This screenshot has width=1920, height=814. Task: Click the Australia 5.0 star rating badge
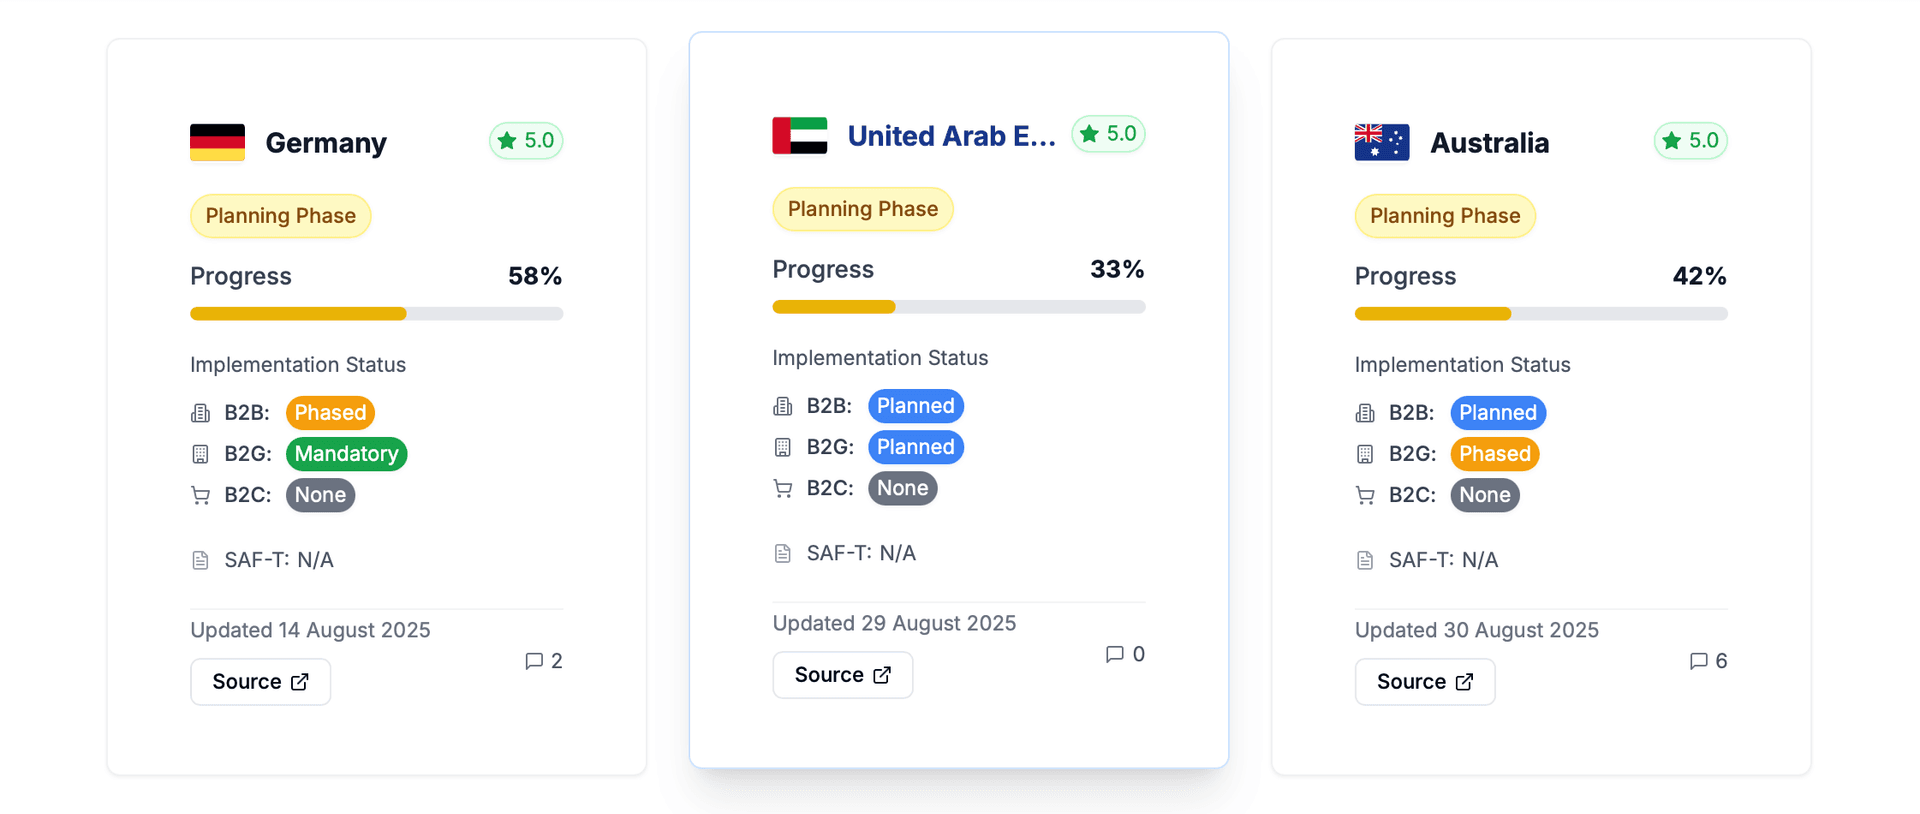point(1690,141)
